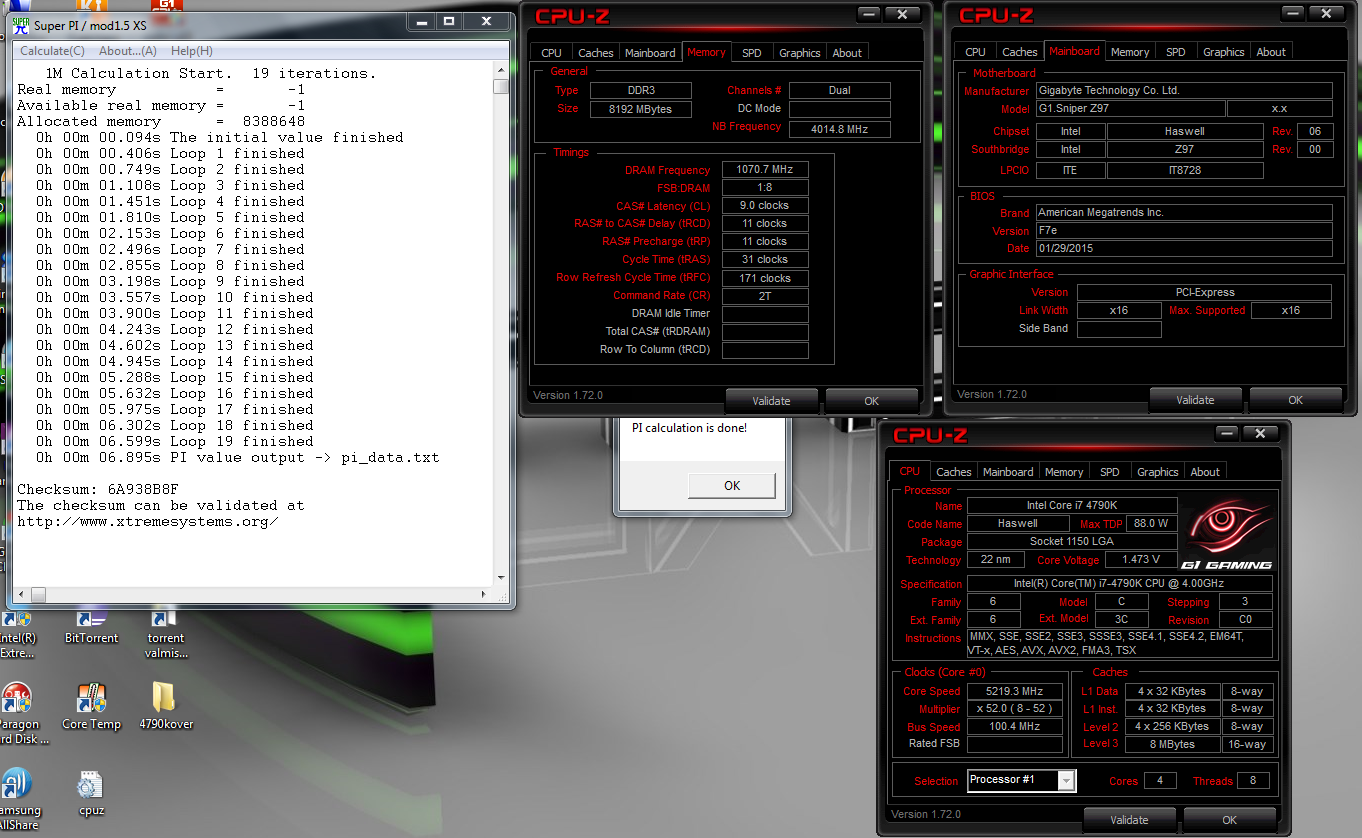Click the Checksum: 6A938B8F line in Super PI
This screenshot has width=1362, height=838.
(x=98, y=489)
